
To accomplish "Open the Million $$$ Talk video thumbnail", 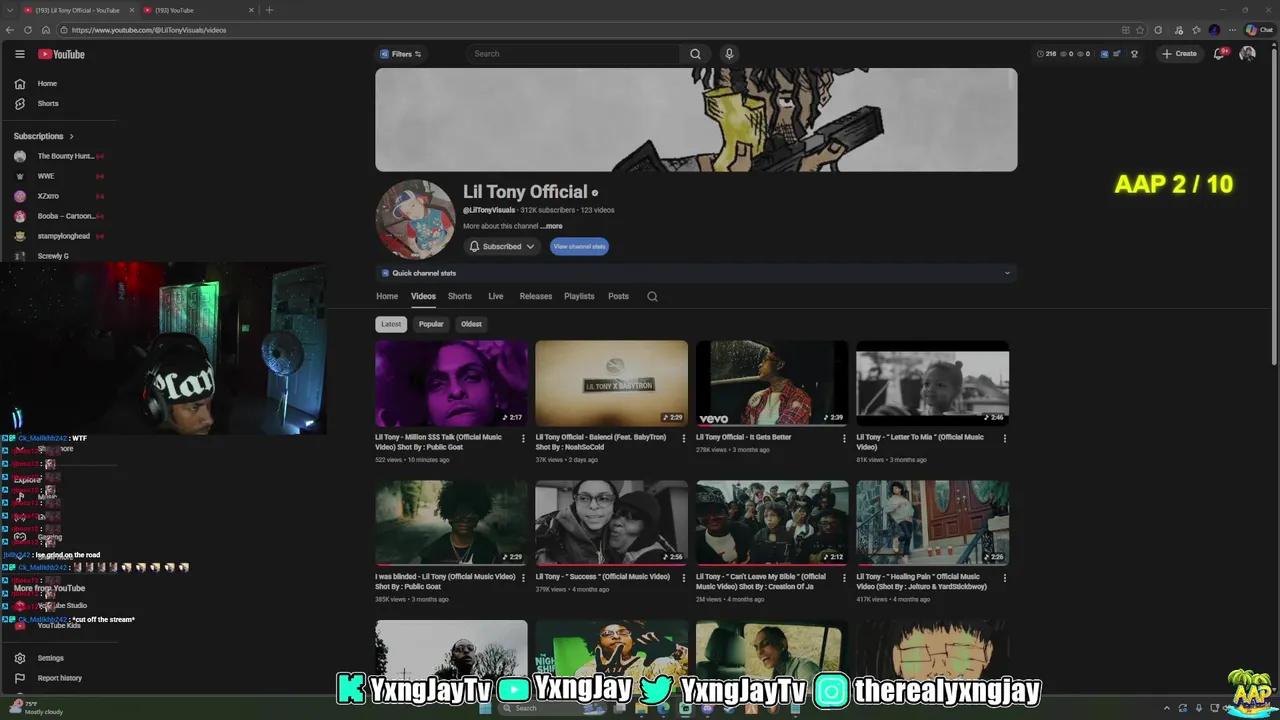I will [451, 383].
